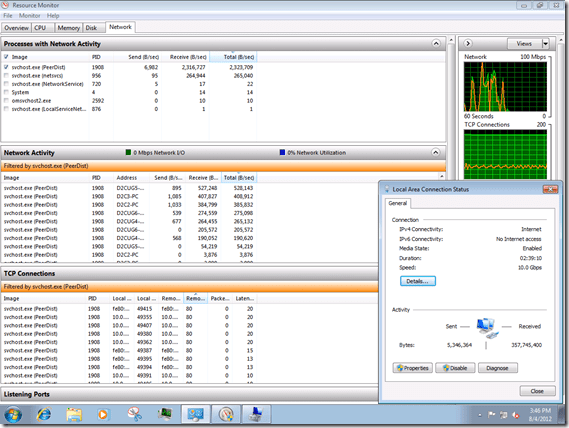Click the green Network I/O legend square

tap(128, 152)
